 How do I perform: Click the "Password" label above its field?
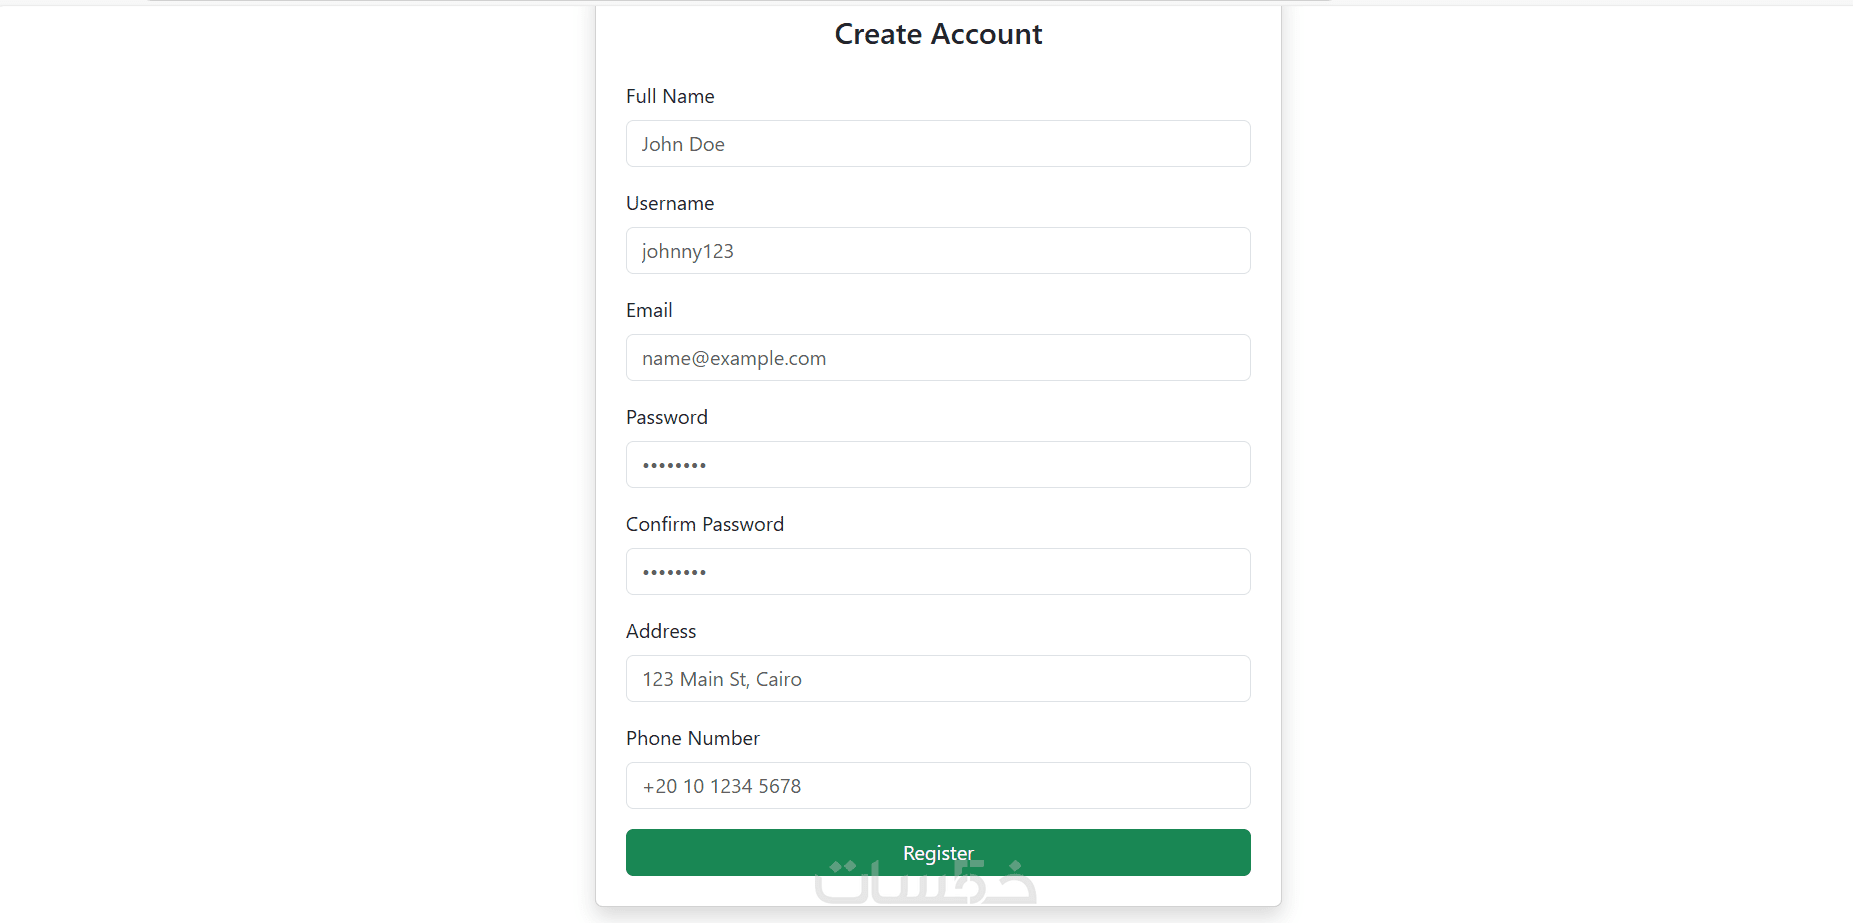tap(667, 418)
